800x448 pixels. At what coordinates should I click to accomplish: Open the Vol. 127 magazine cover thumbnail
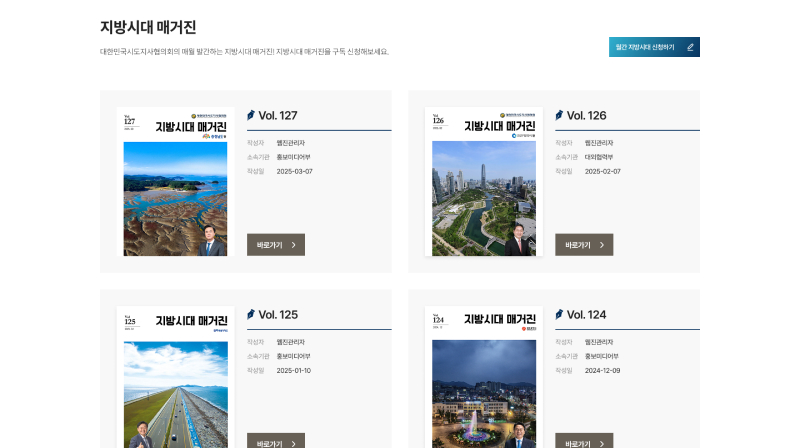[176, 182]
